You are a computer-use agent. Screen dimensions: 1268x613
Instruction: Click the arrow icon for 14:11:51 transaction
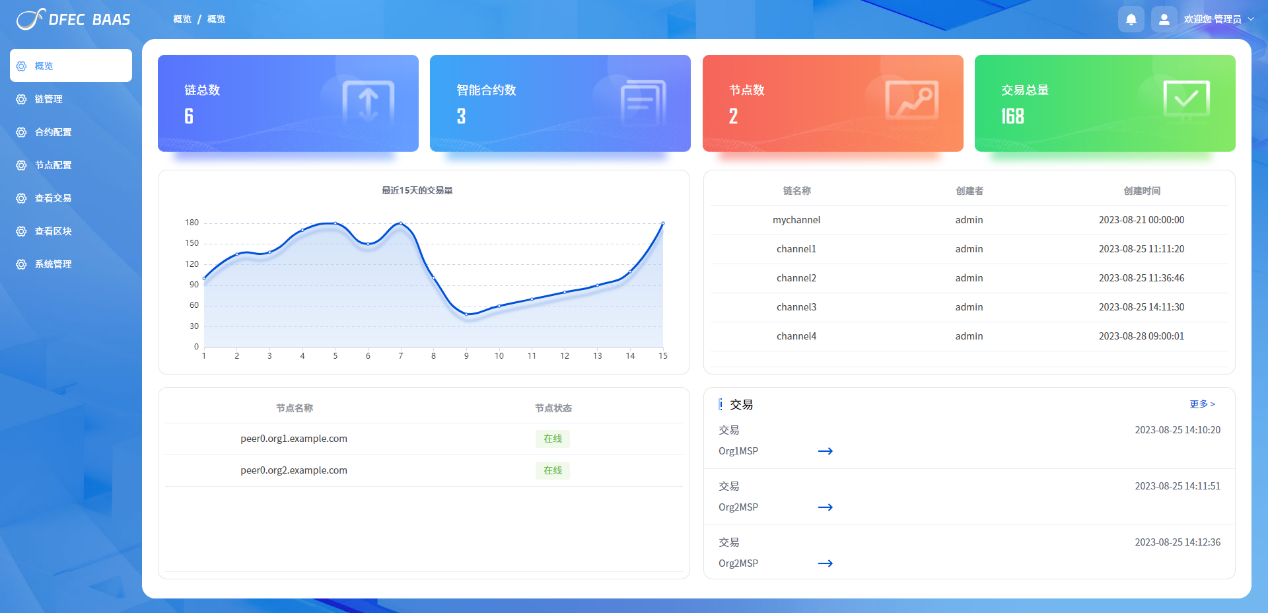click(825, 507)
